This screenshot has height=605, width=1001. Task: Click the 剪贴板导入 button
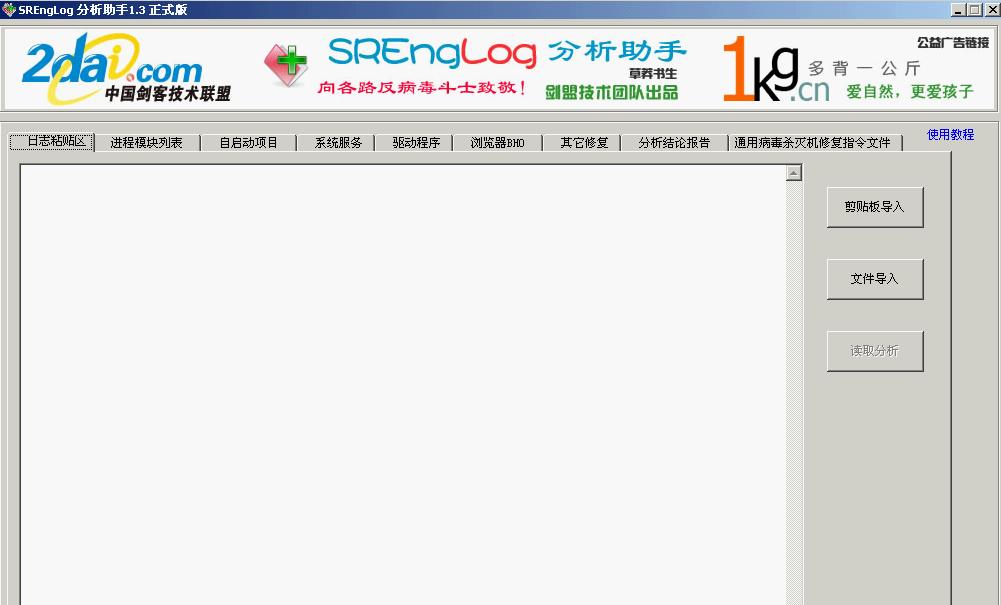tap(875, 207)
